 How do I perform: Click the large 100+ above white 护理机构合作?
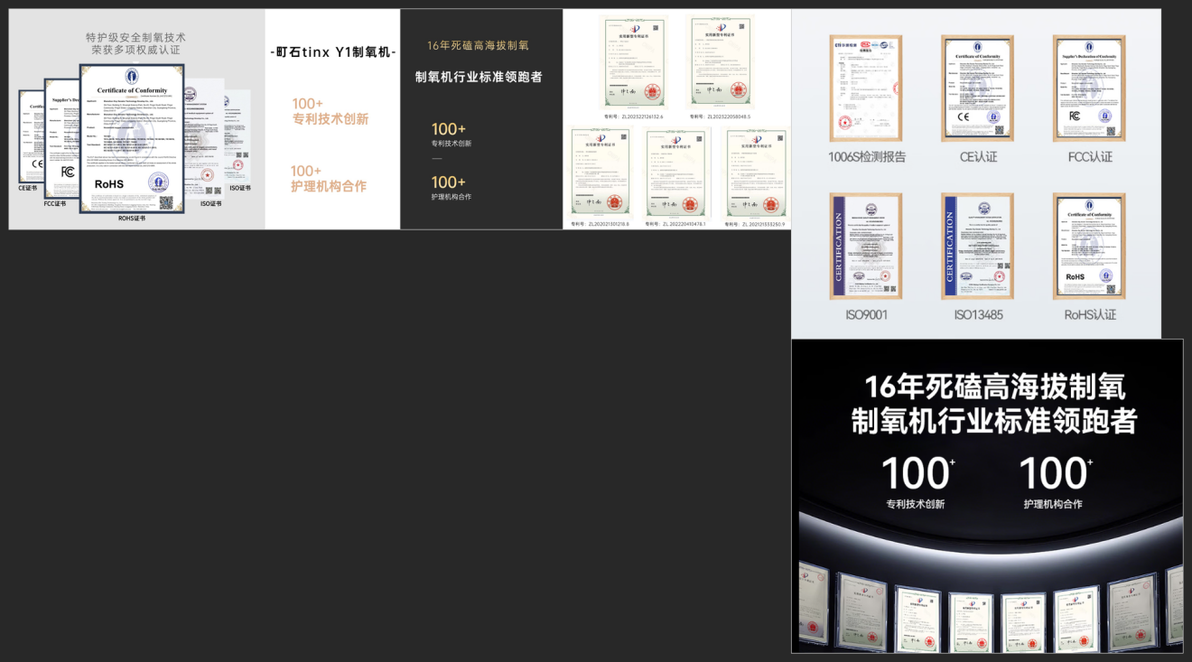pyautogui.click(x=1055, y=473)
